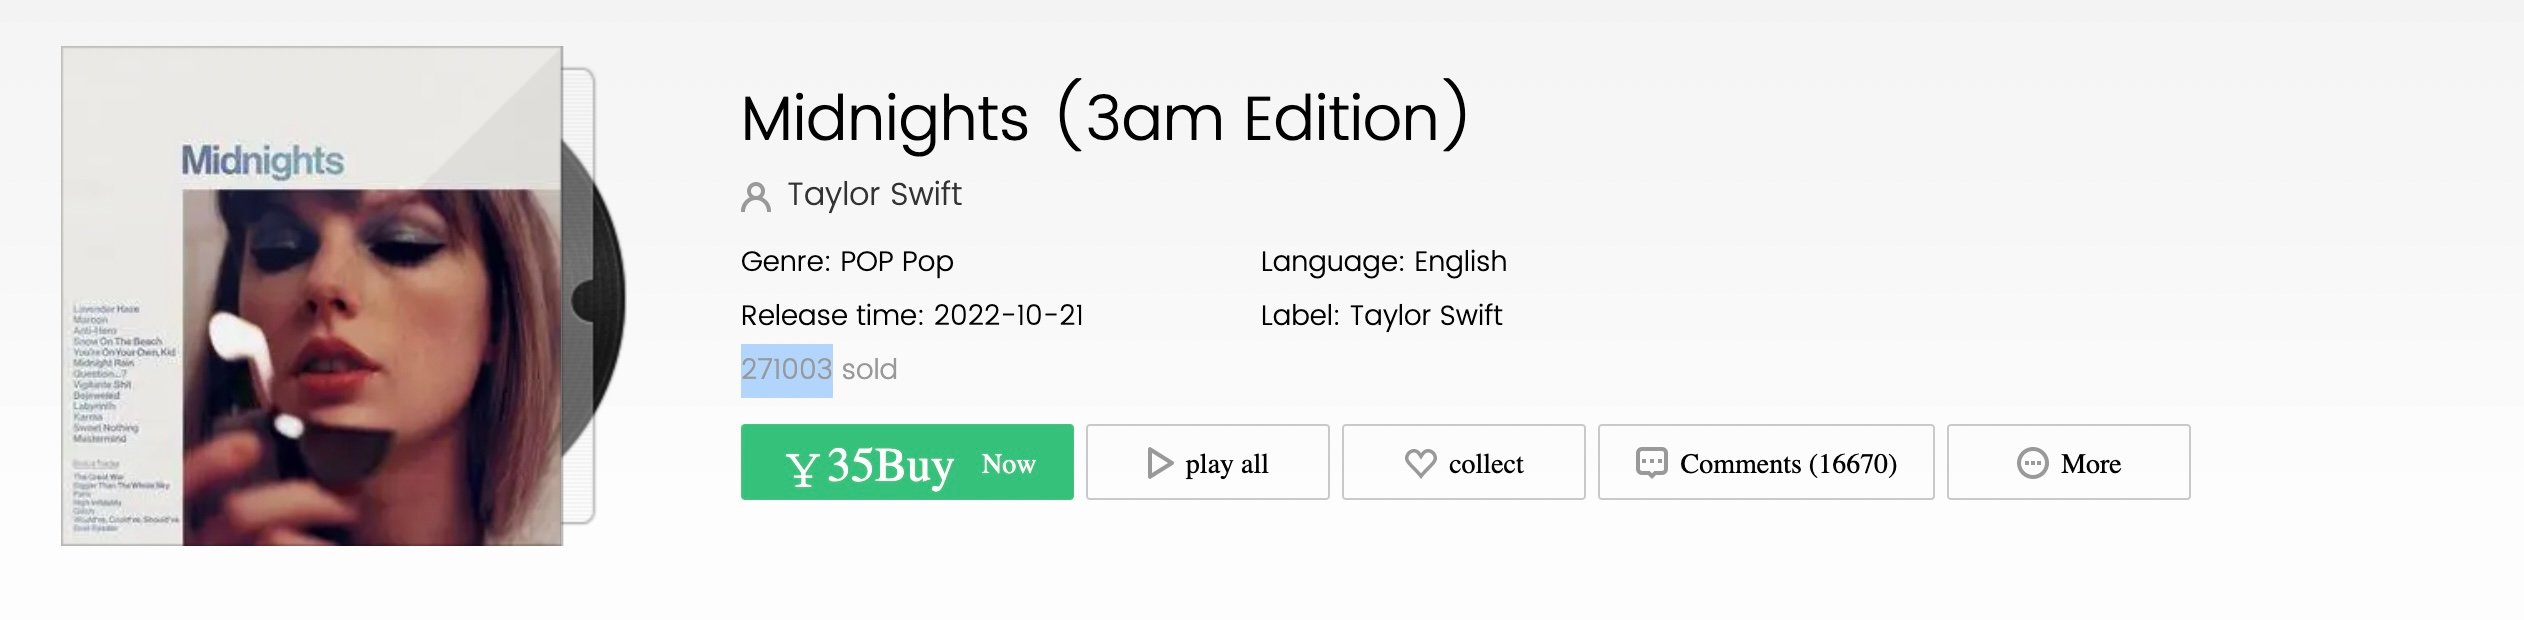2524x620 pixels.
Task: Buy the album for 35 yuan
Action: click(x=907, y=462)
